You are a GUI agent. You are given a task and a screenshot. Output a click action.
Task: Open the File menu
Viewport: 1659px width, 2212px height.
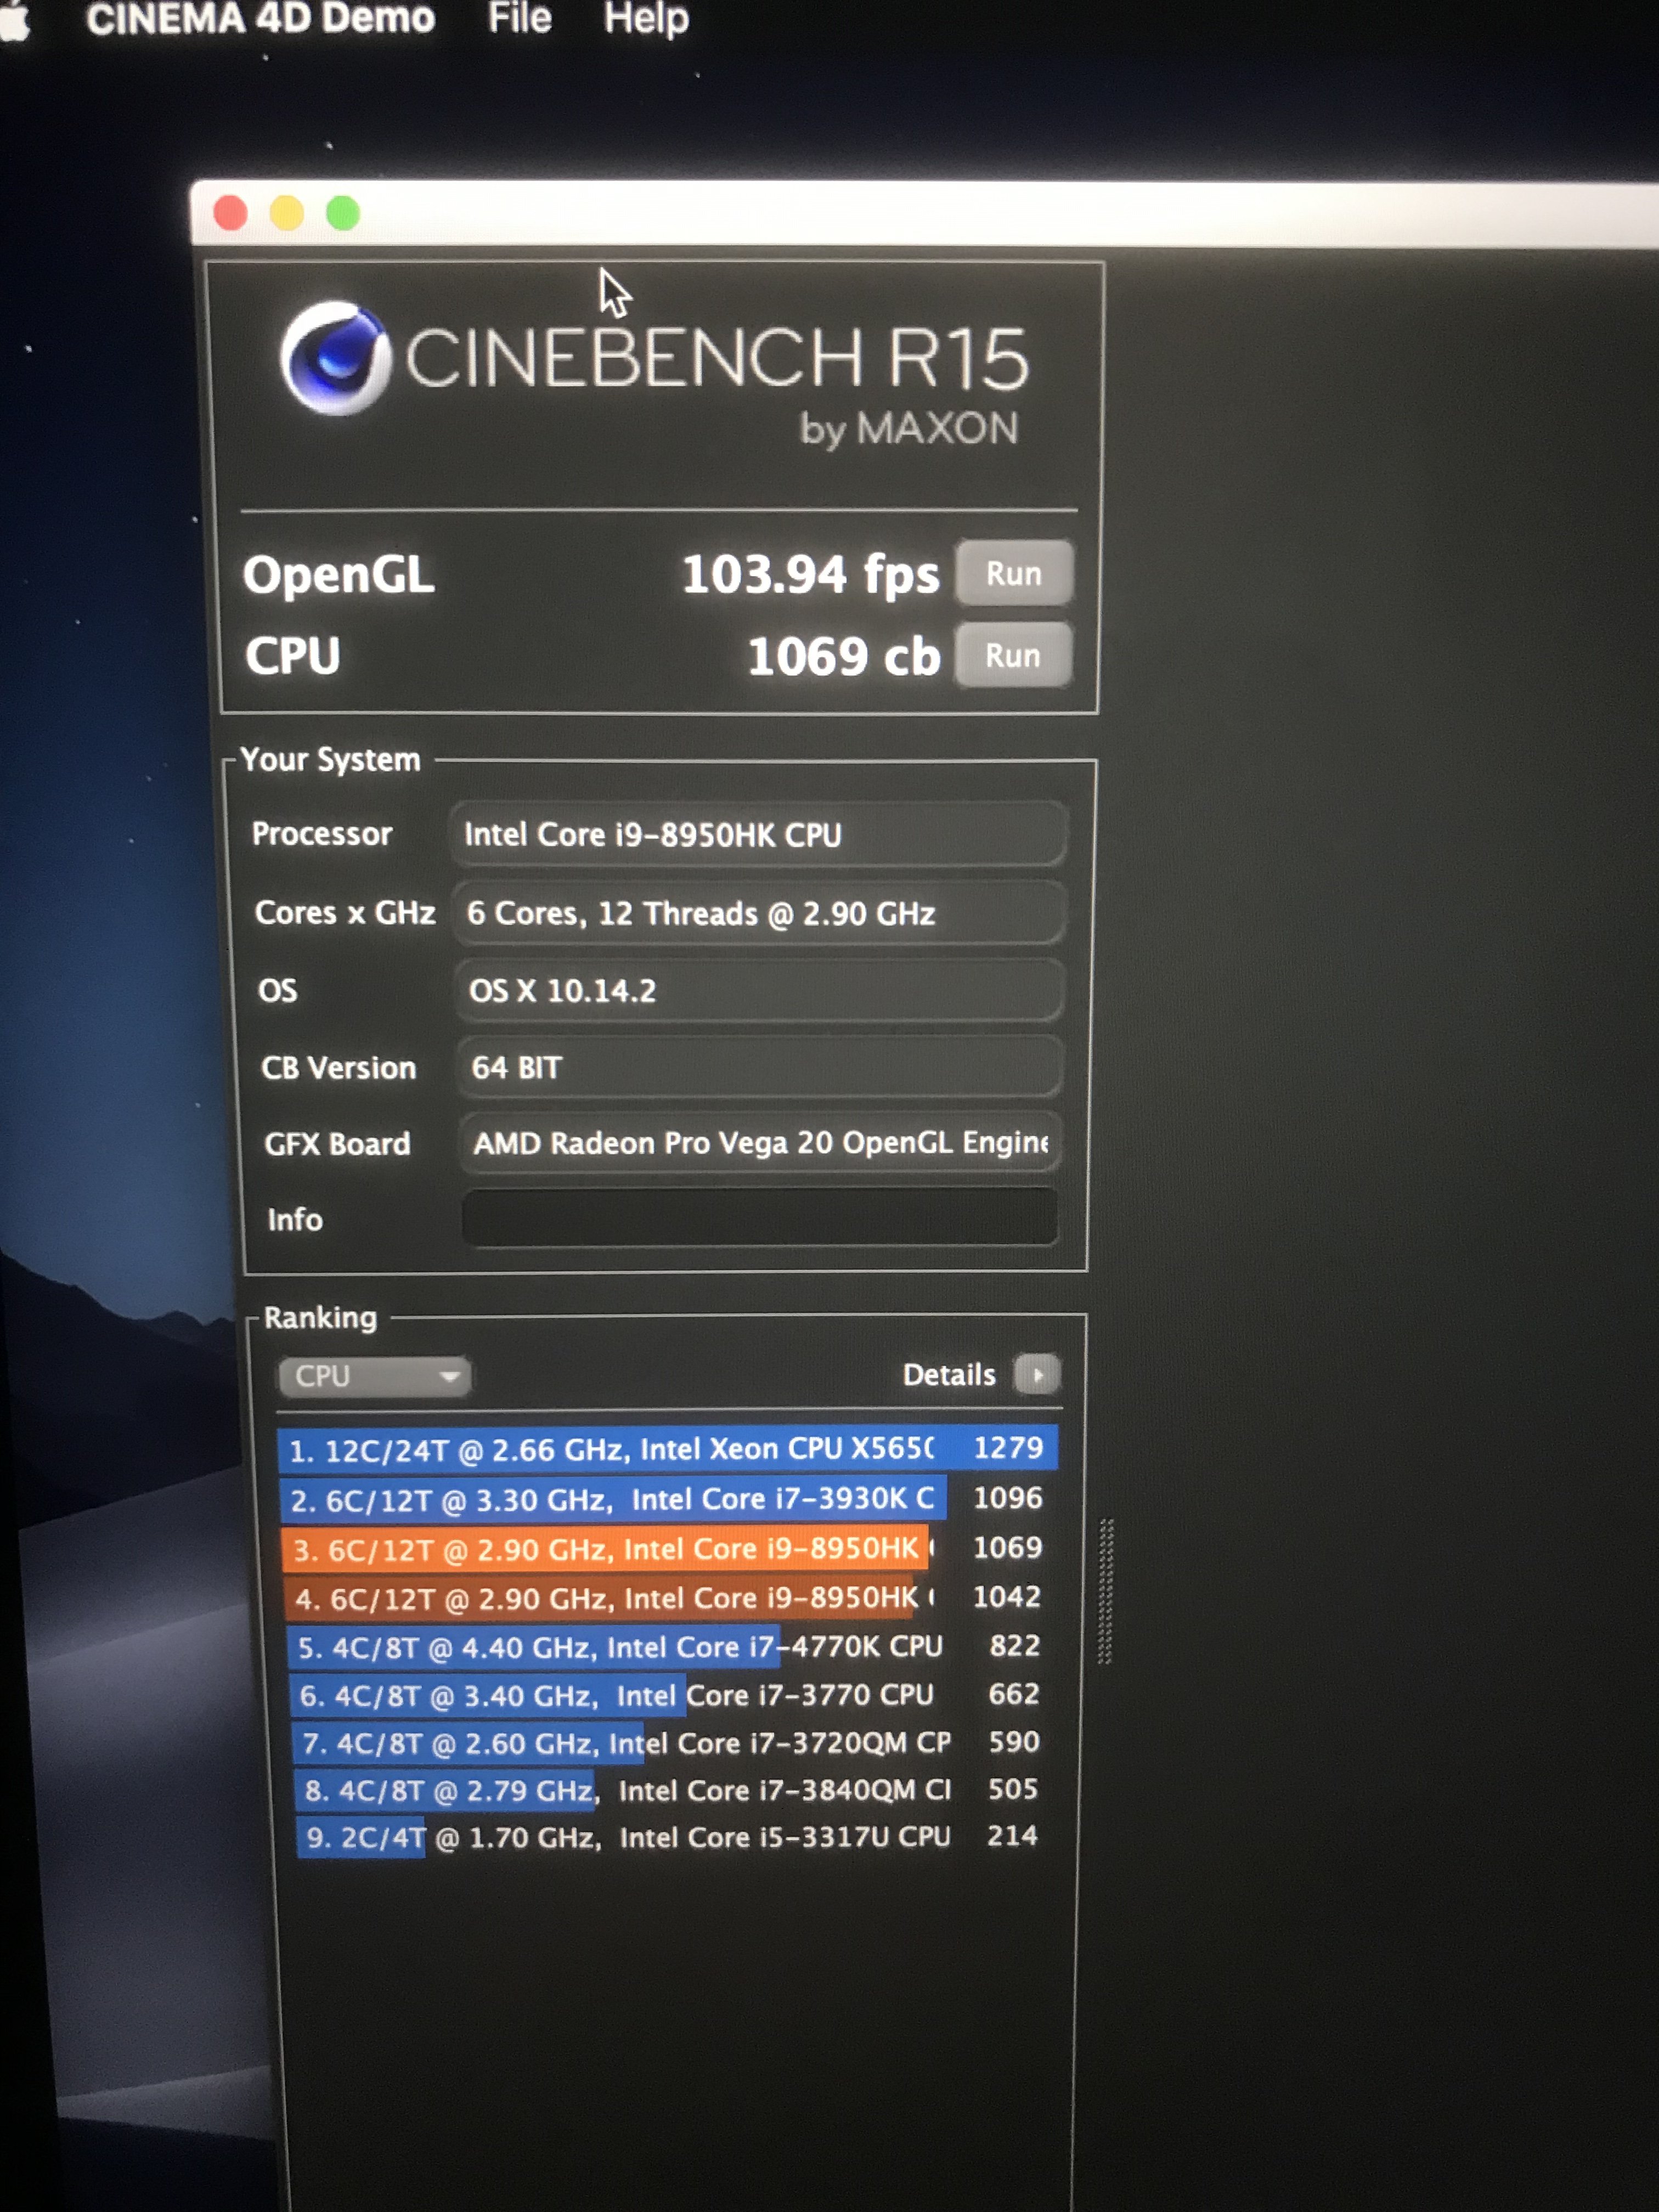point(519,18)
